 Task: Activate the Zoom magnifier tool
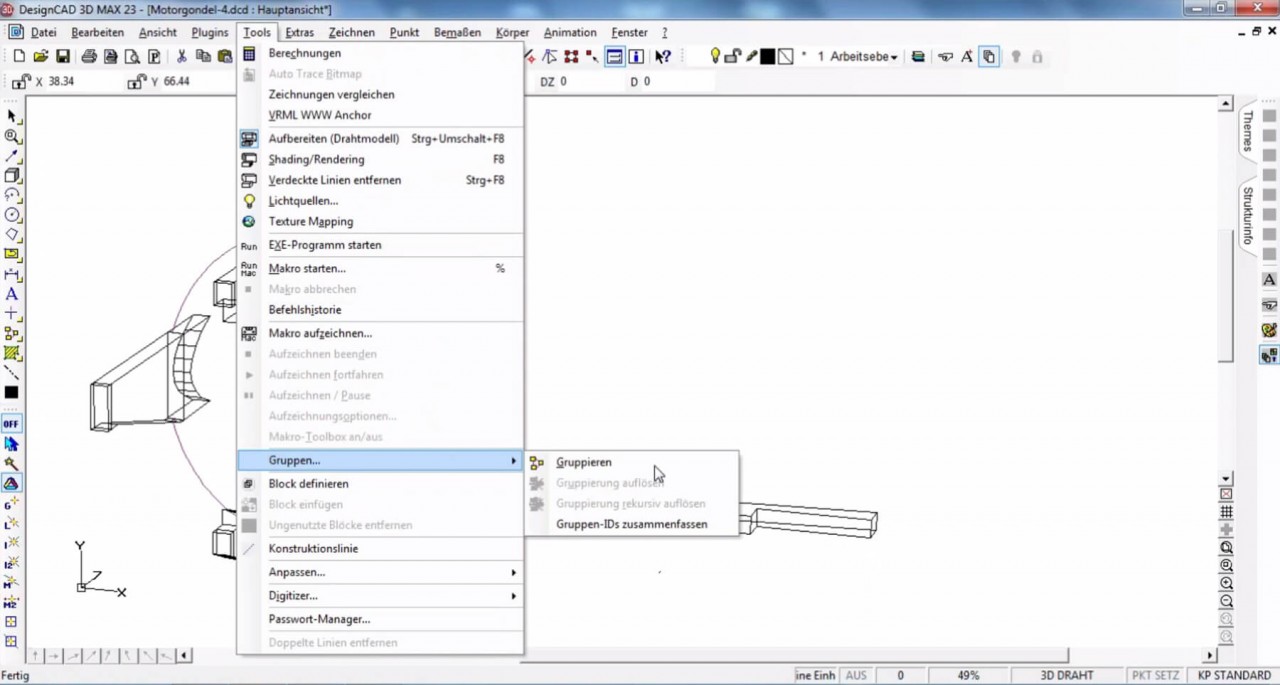11,136
